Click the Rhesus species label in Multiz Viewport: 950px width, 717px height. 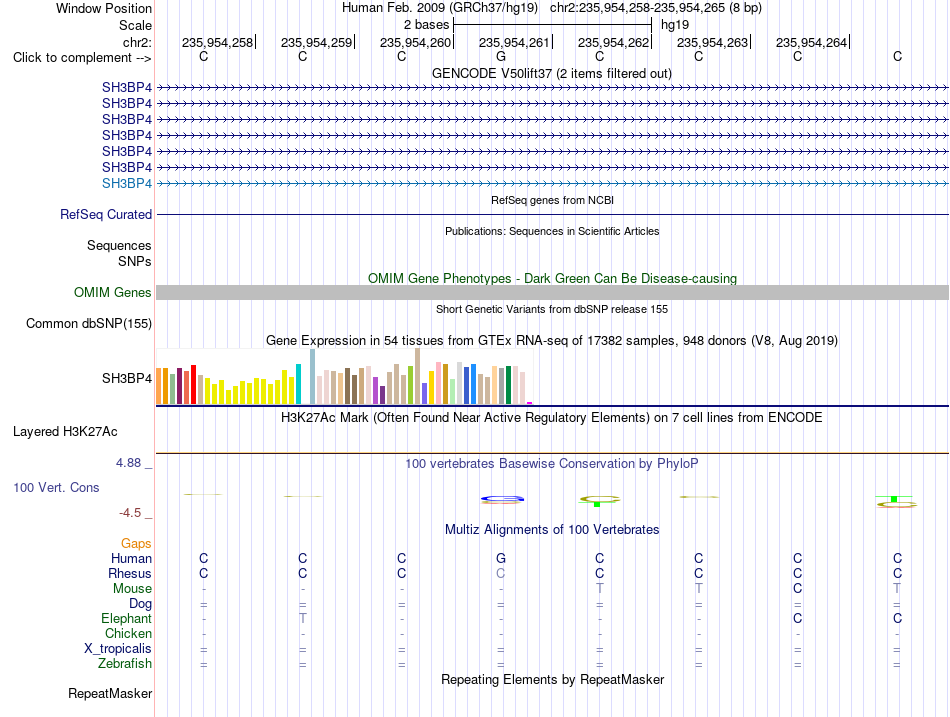130,573
